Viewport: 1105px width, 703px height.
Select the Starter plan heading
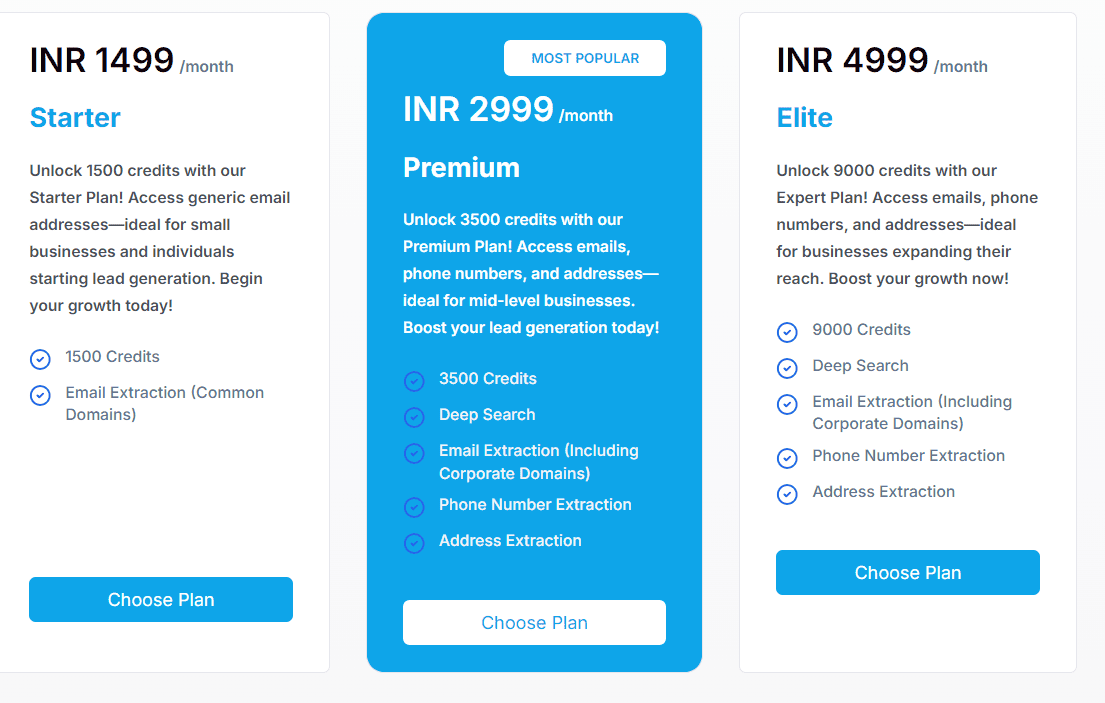pos(75,118)
